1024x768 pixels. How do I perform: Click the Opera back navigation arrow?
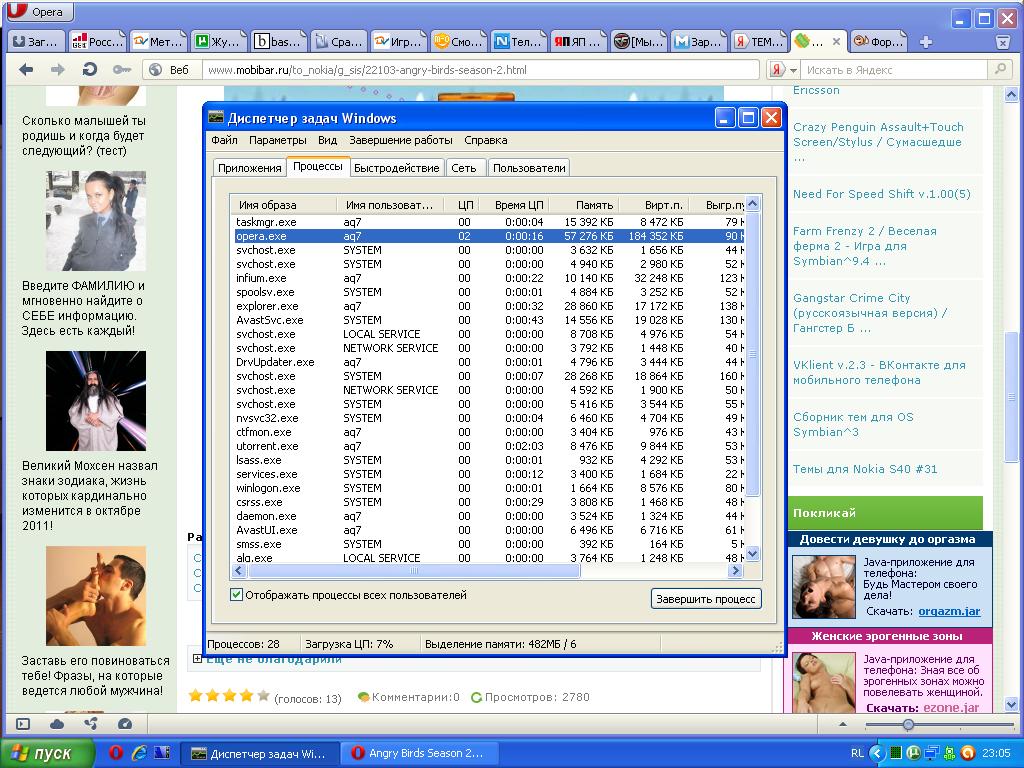click(x=26, y=69)
